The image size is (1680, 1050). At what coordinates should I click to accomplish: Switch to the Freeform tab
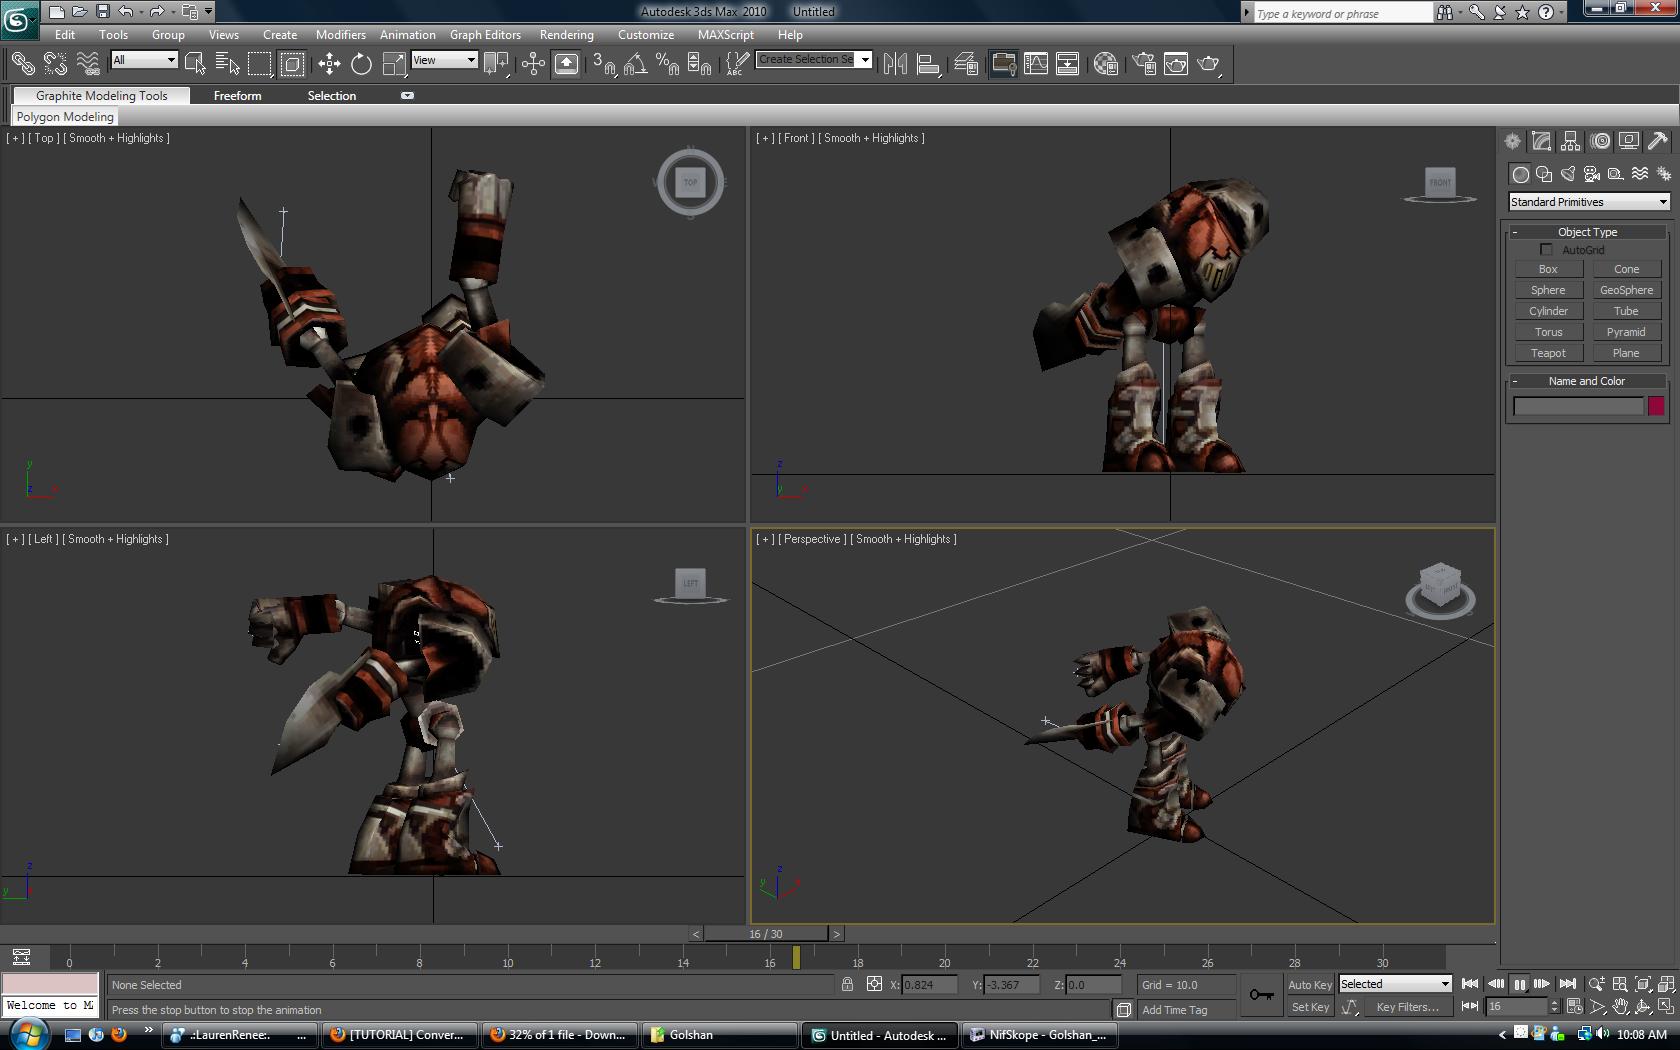click(x=237, y=96)
